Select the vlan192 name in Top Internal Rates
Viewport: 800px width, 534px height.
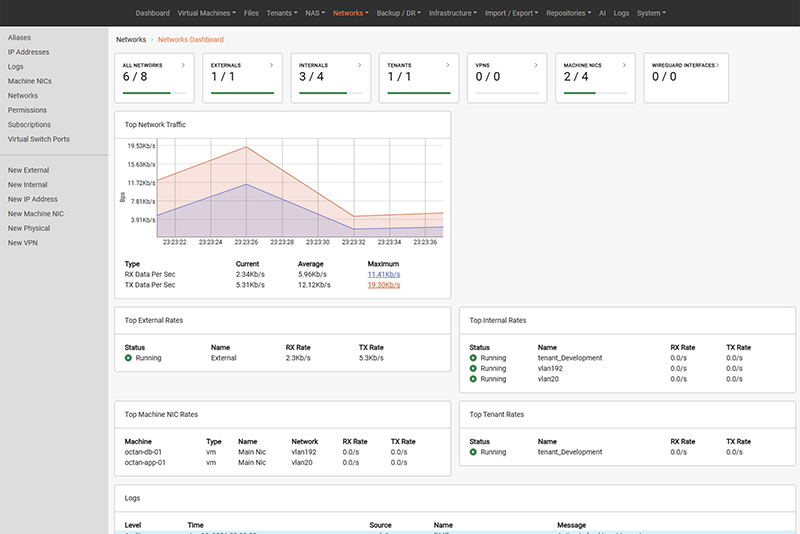550,369
